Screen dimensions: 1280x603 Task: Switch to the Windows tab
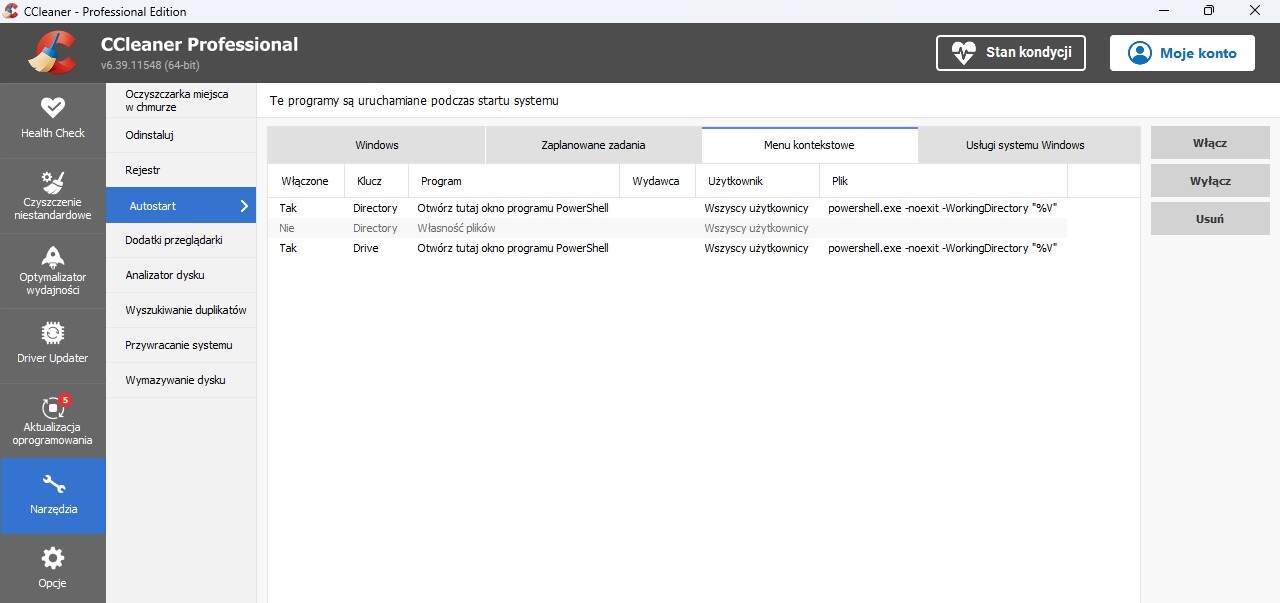(376, 145)
